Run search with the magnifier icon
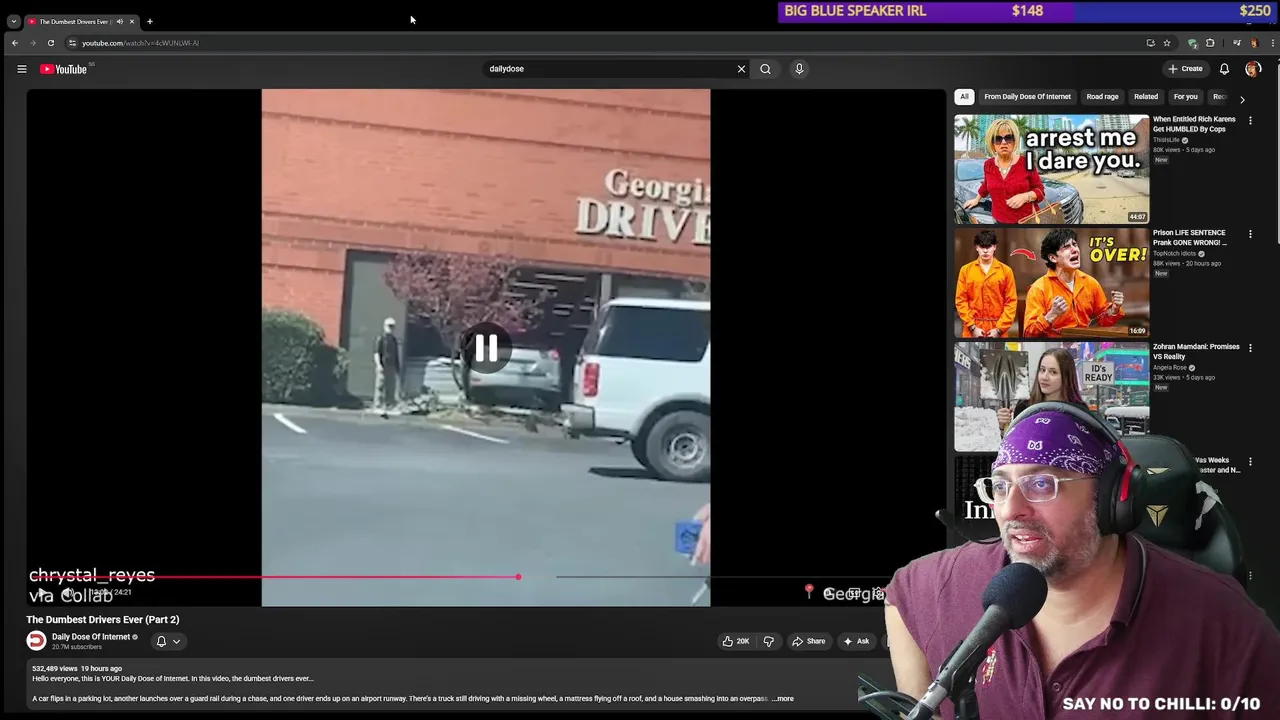This screenshot has width=1280, height=720. [765, 69]
